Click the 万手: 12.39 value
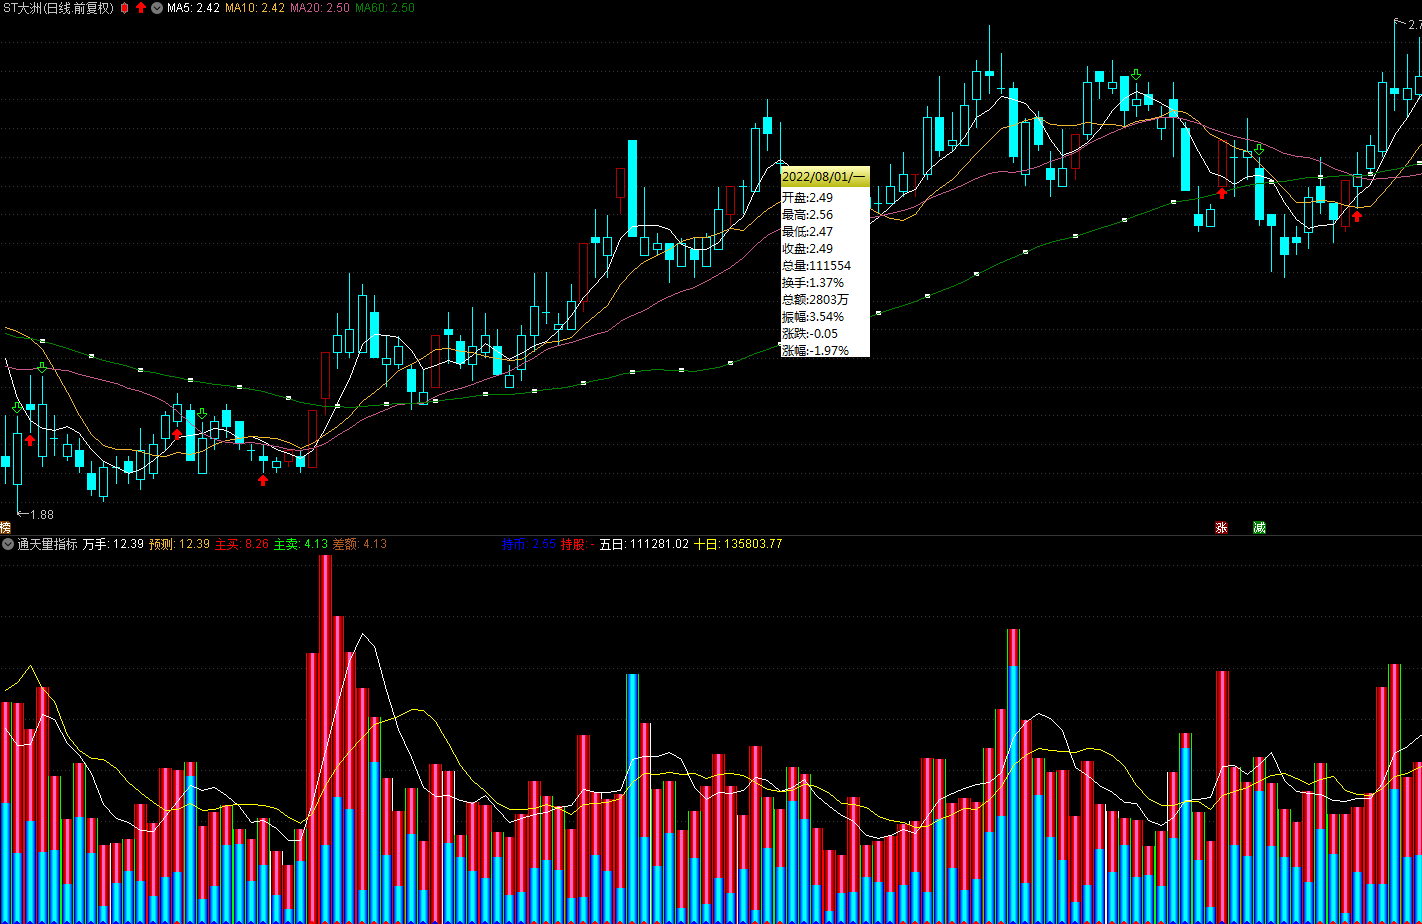The image size is (1422, 924). tap(113, 544)
